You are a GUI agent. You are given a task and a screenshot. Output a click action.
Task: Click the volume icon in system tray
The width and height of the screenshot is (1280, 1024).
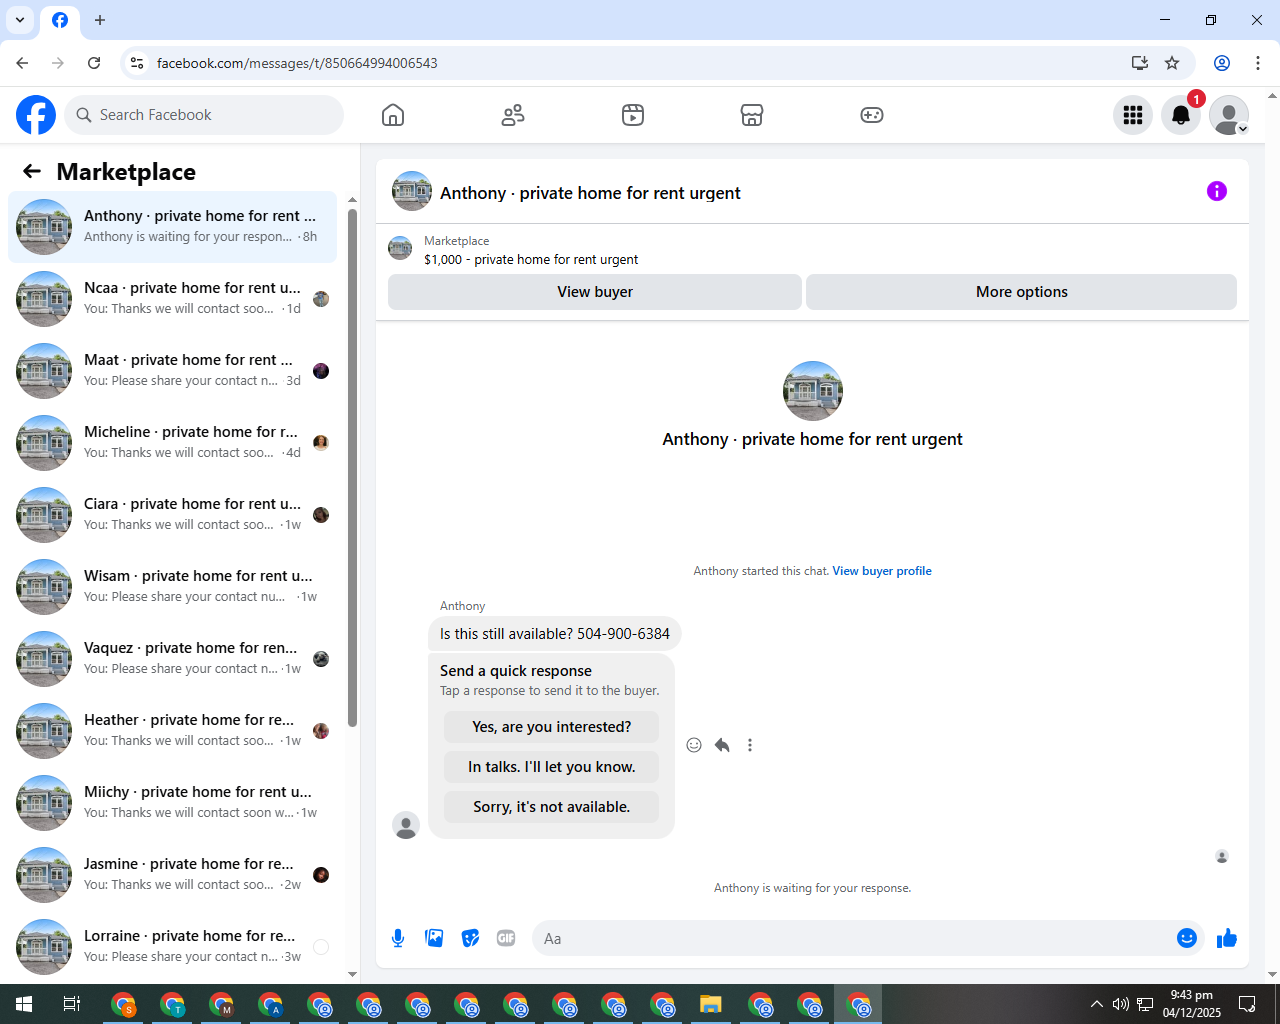[1121, 1004]
